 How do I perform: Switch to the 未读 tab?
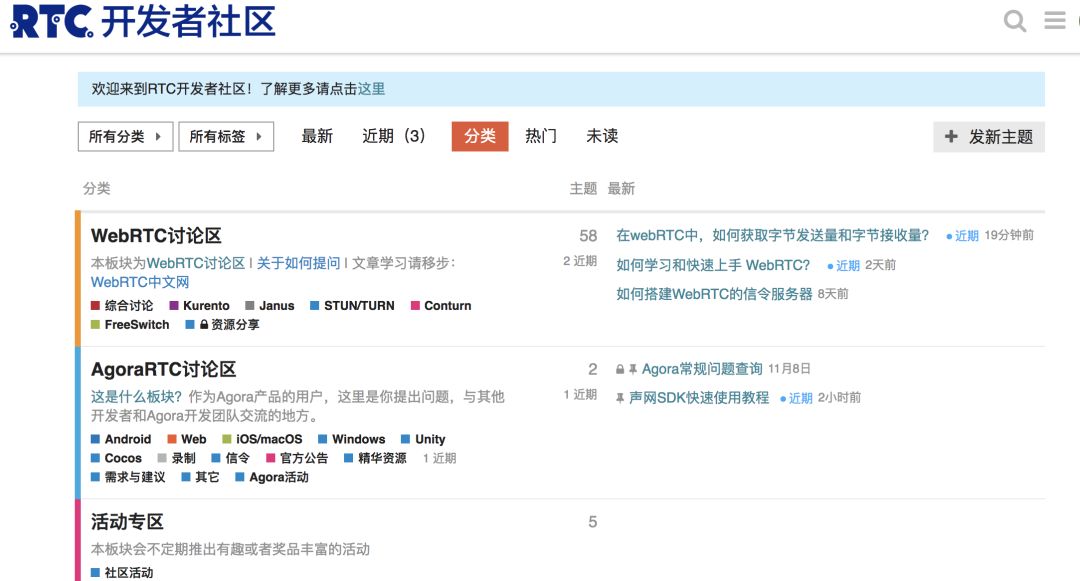coord(602,136)
